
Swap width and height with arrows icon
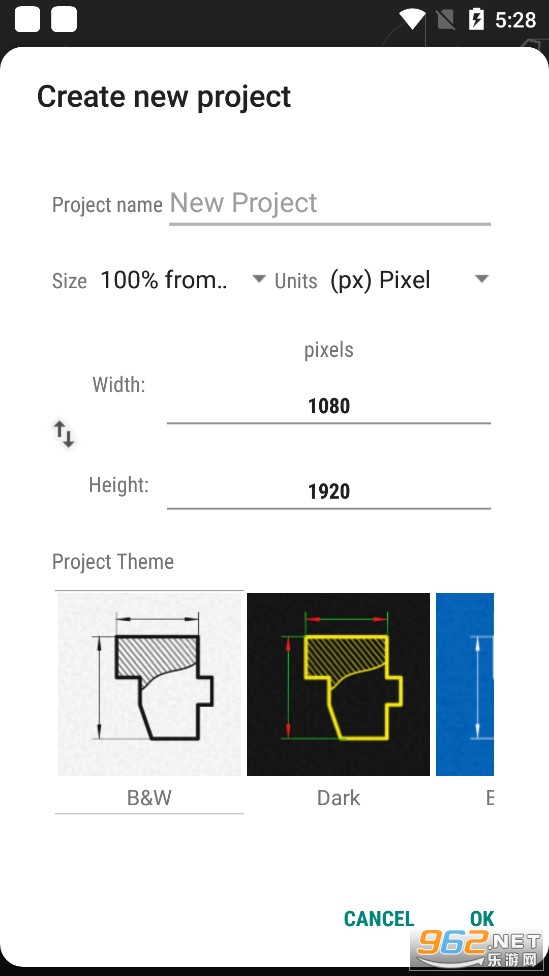coord(63,434)
